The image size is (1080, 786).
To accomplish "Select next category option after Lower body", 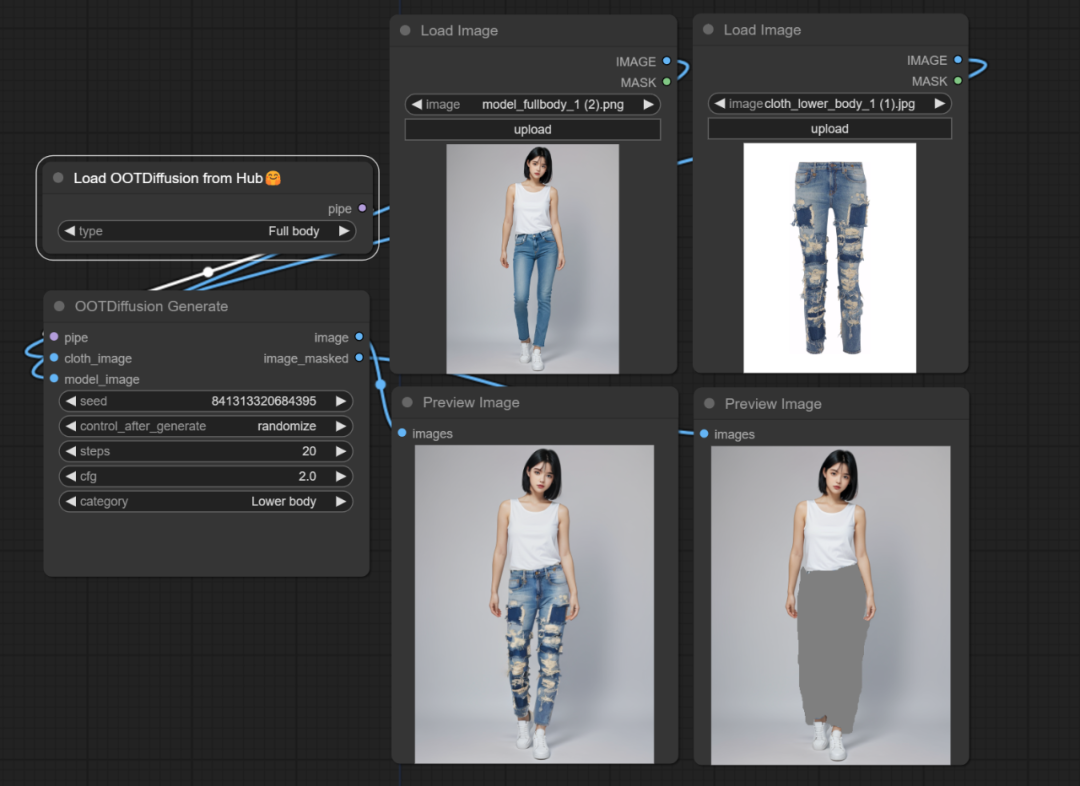I will tap(340, 501).
